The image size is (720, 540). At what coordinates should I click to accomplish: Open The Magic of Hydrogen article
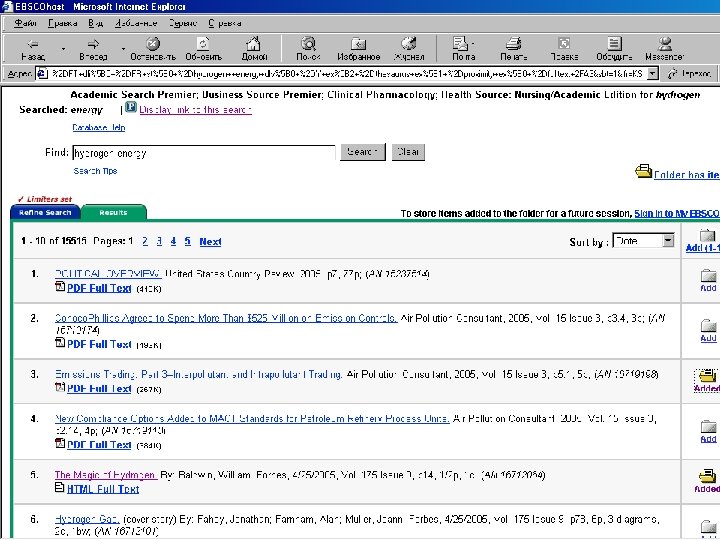click(106, 475)
